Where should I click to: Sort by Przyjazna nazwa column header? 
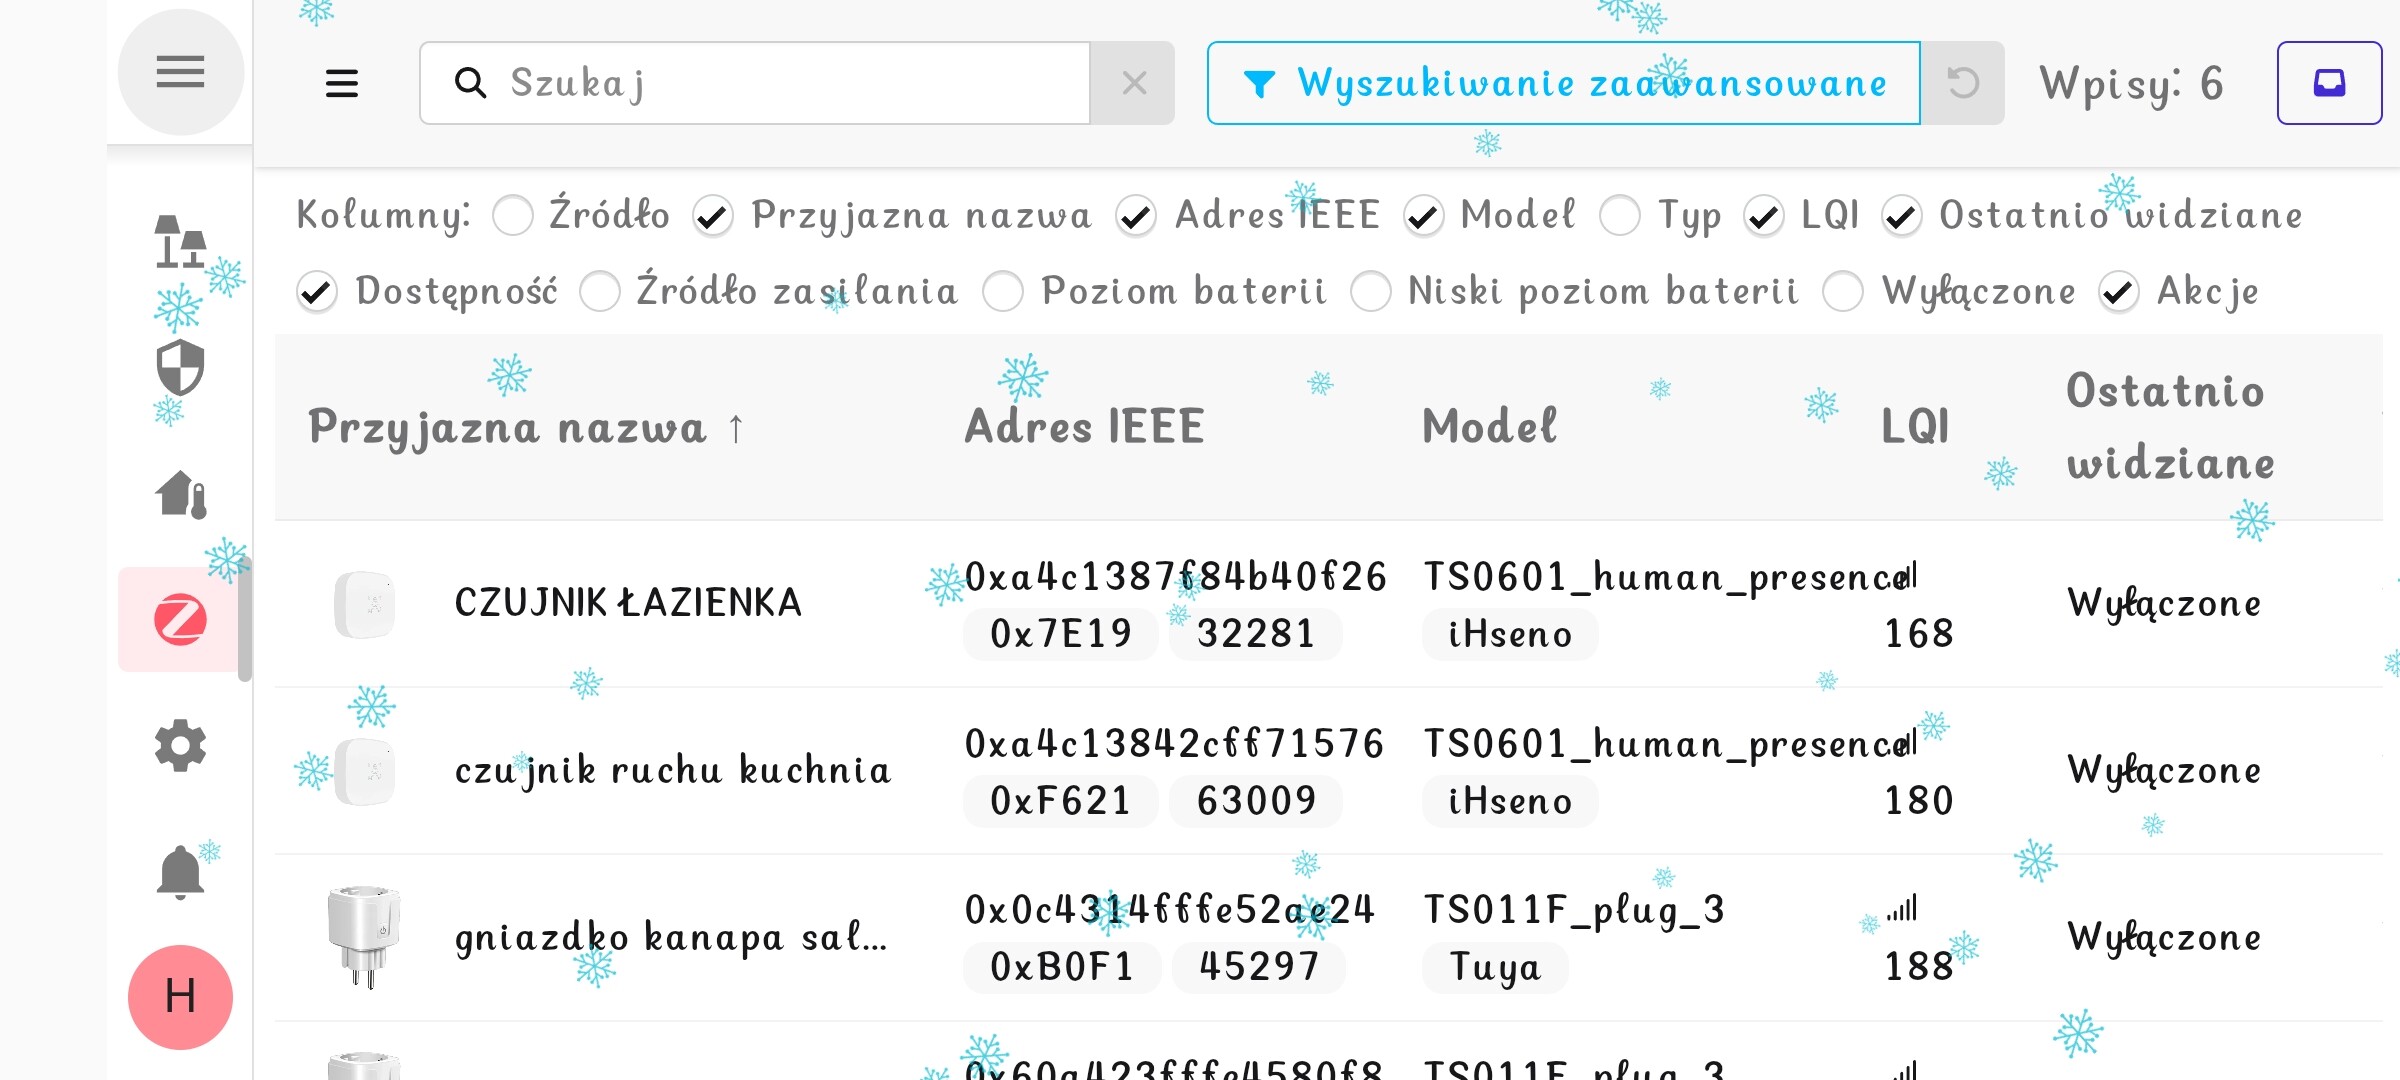(508, 427)
